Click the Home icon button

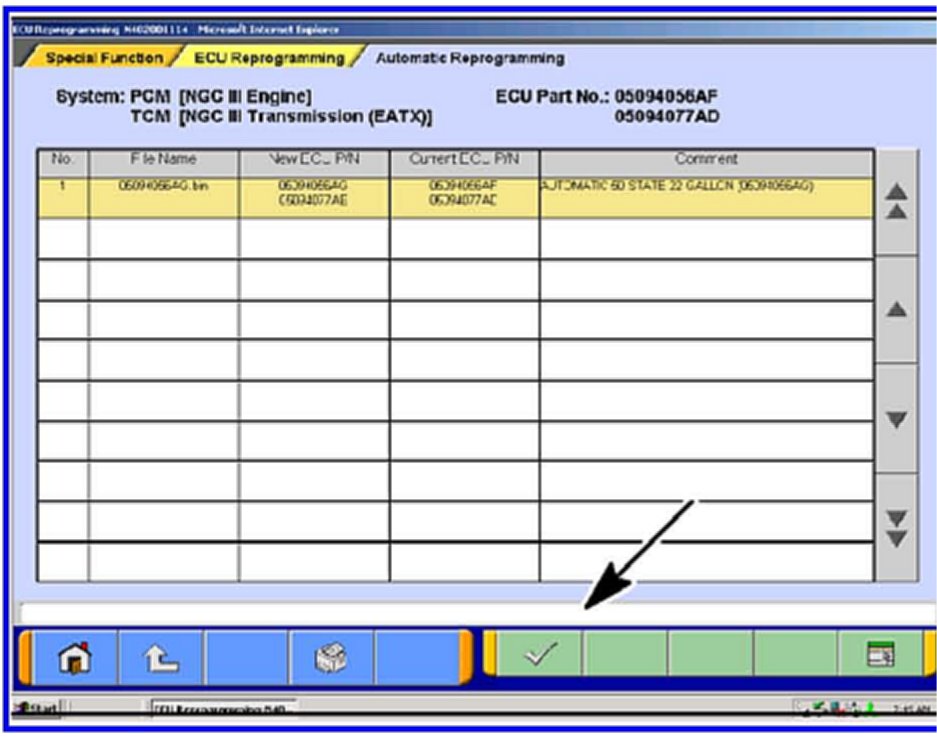[x=75, y=656]
